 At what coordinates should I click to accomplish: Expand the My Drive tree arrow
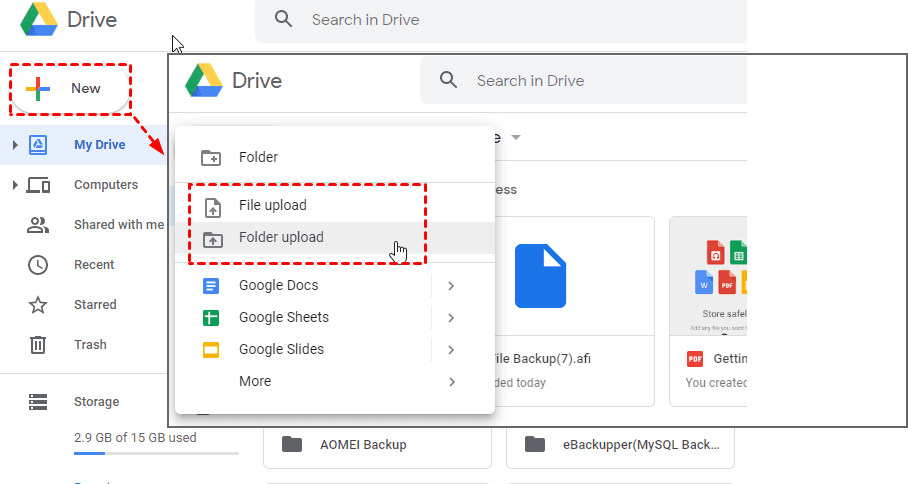click(x=15, y=145)
